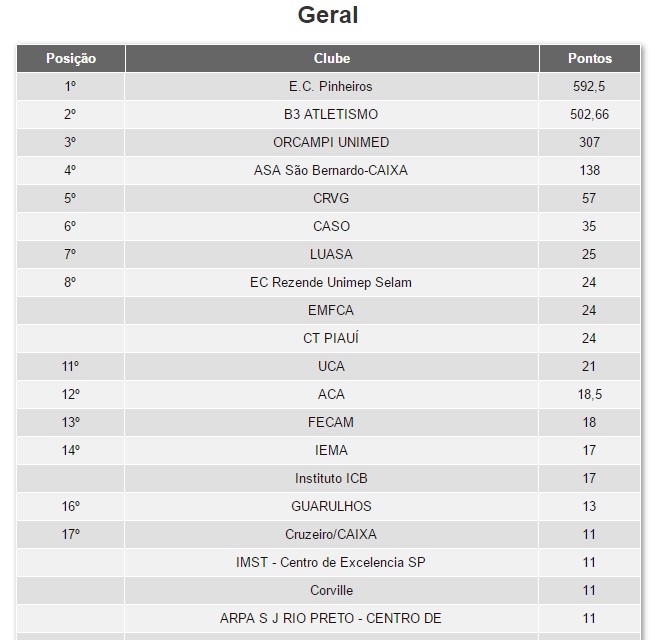This screenshot has height=640, width=655.
Task: Click the CRVG club entry
Action: [331, 199]
